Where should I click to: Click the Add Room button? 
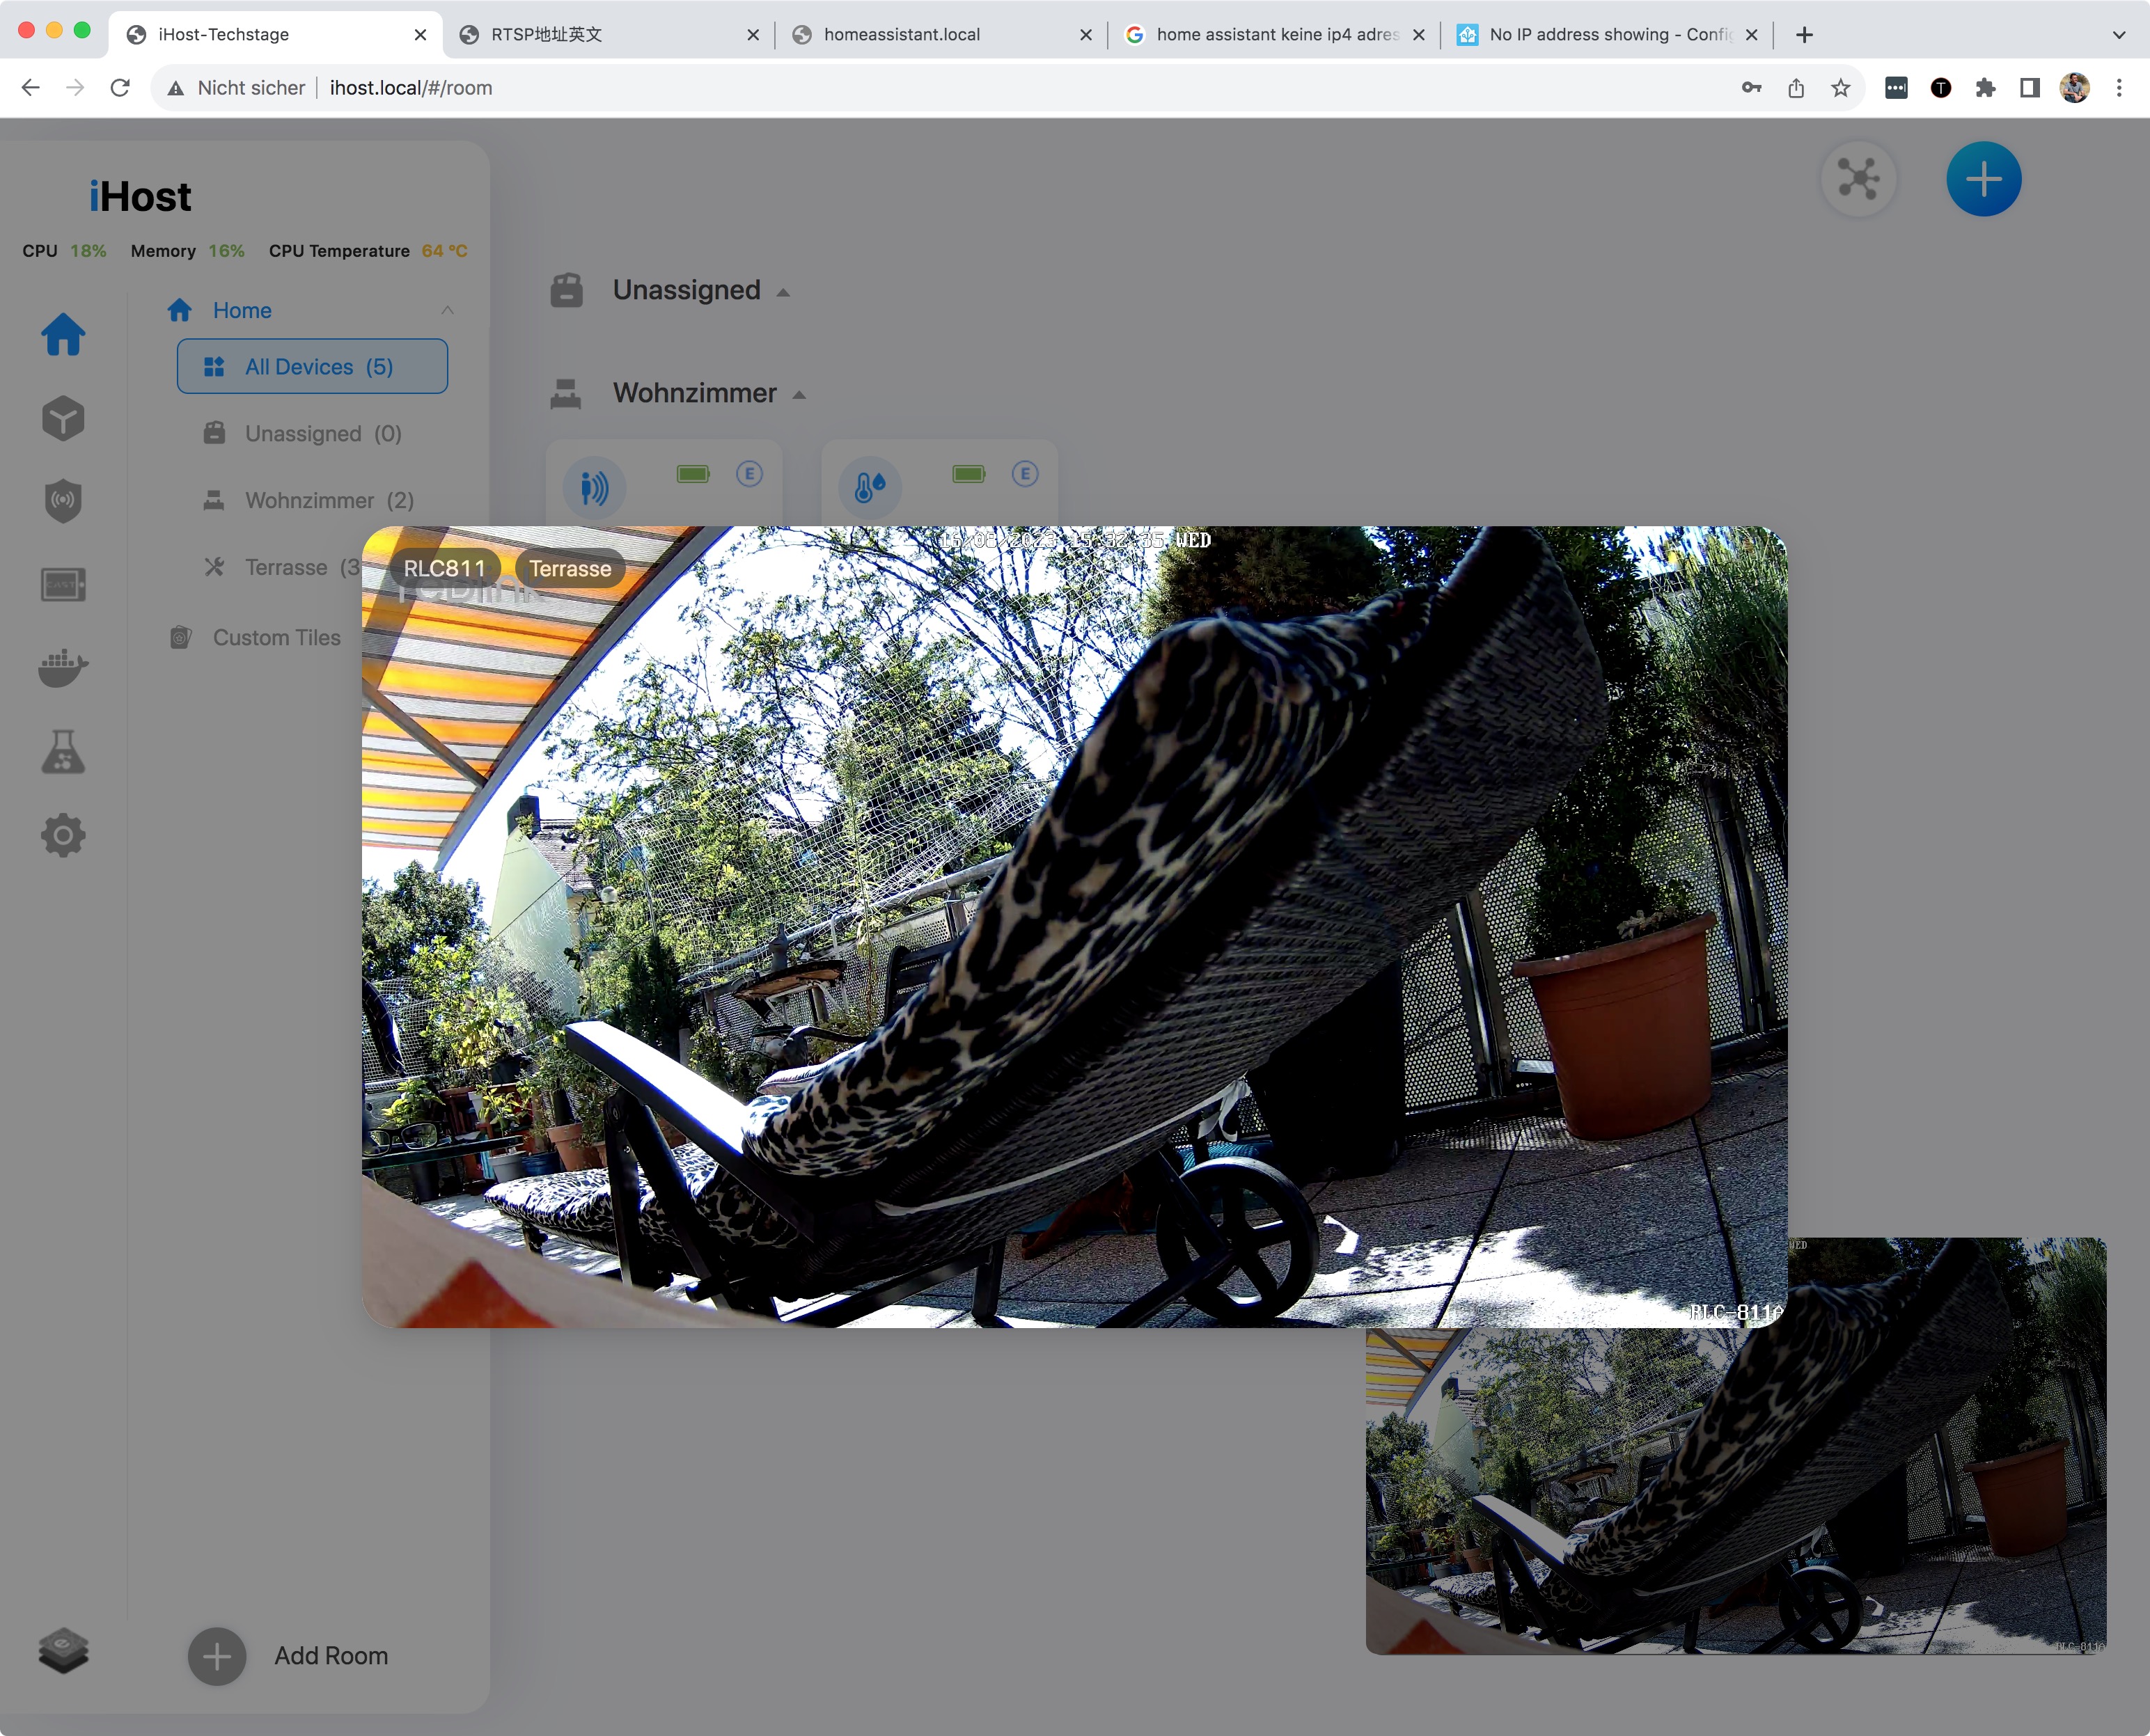tap(217, 1656)
